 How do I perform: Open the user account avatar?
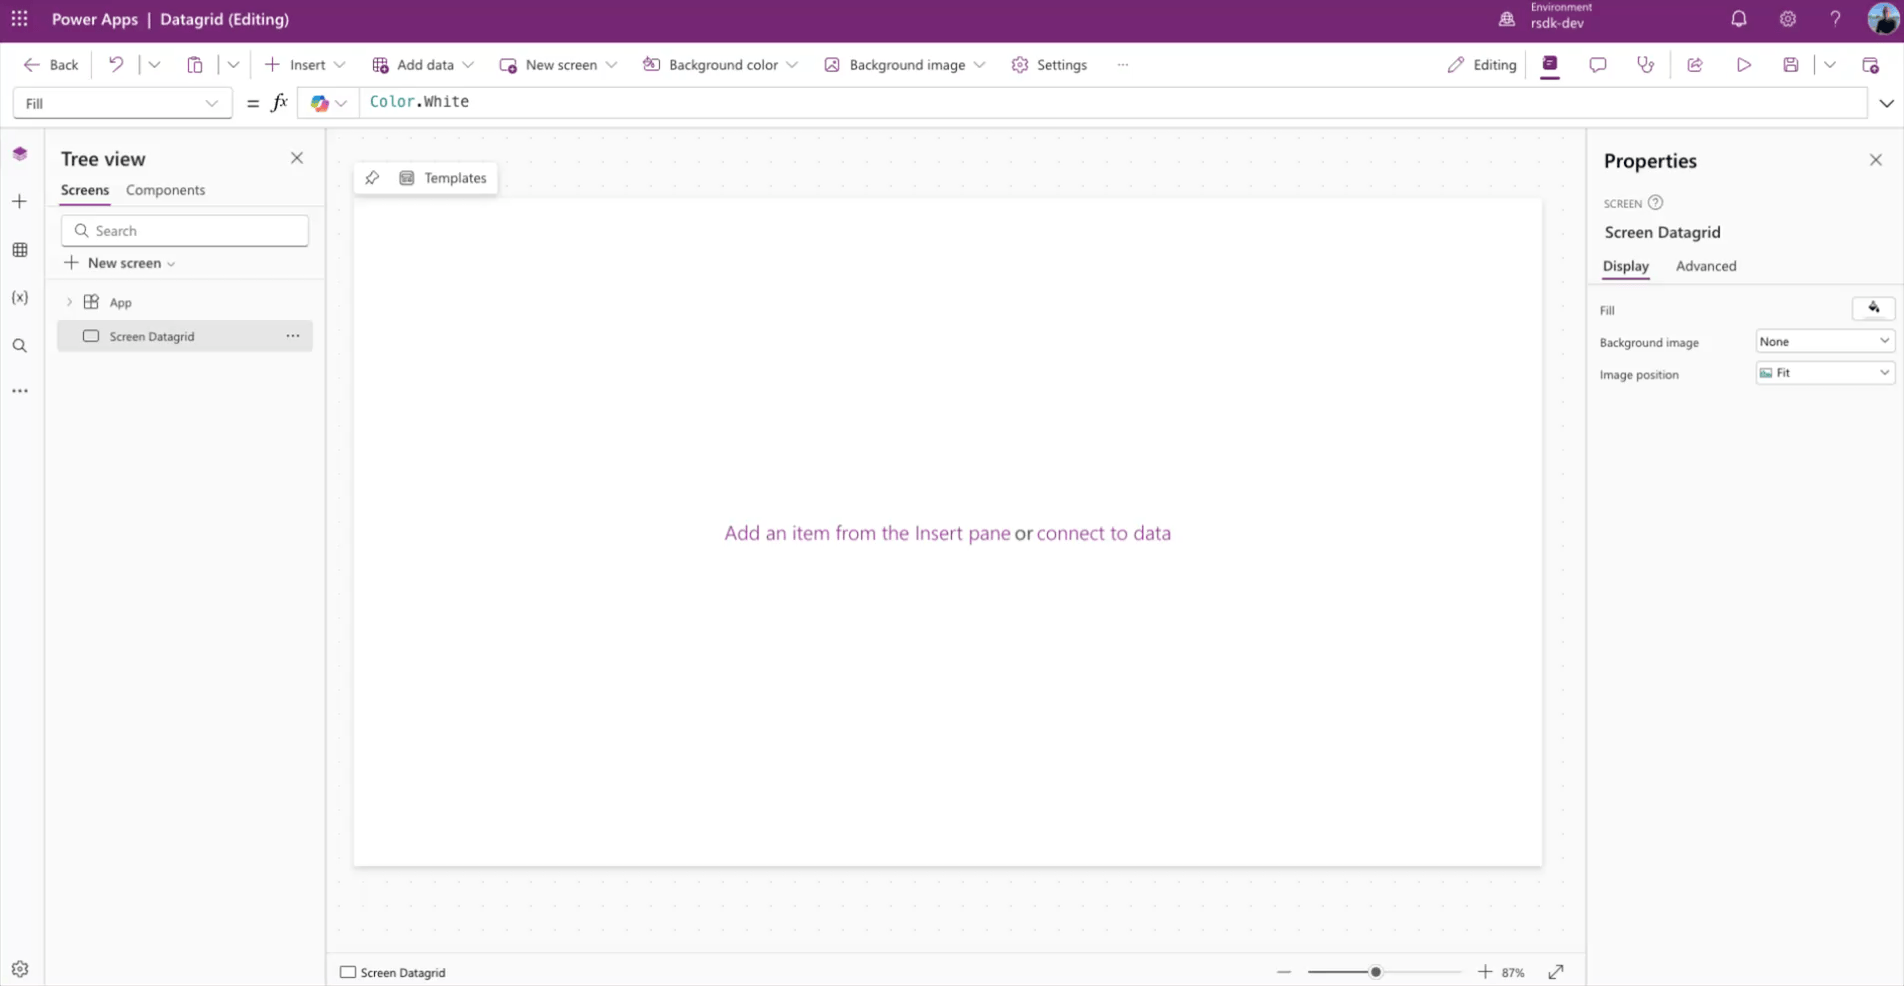coord(1882,19)
